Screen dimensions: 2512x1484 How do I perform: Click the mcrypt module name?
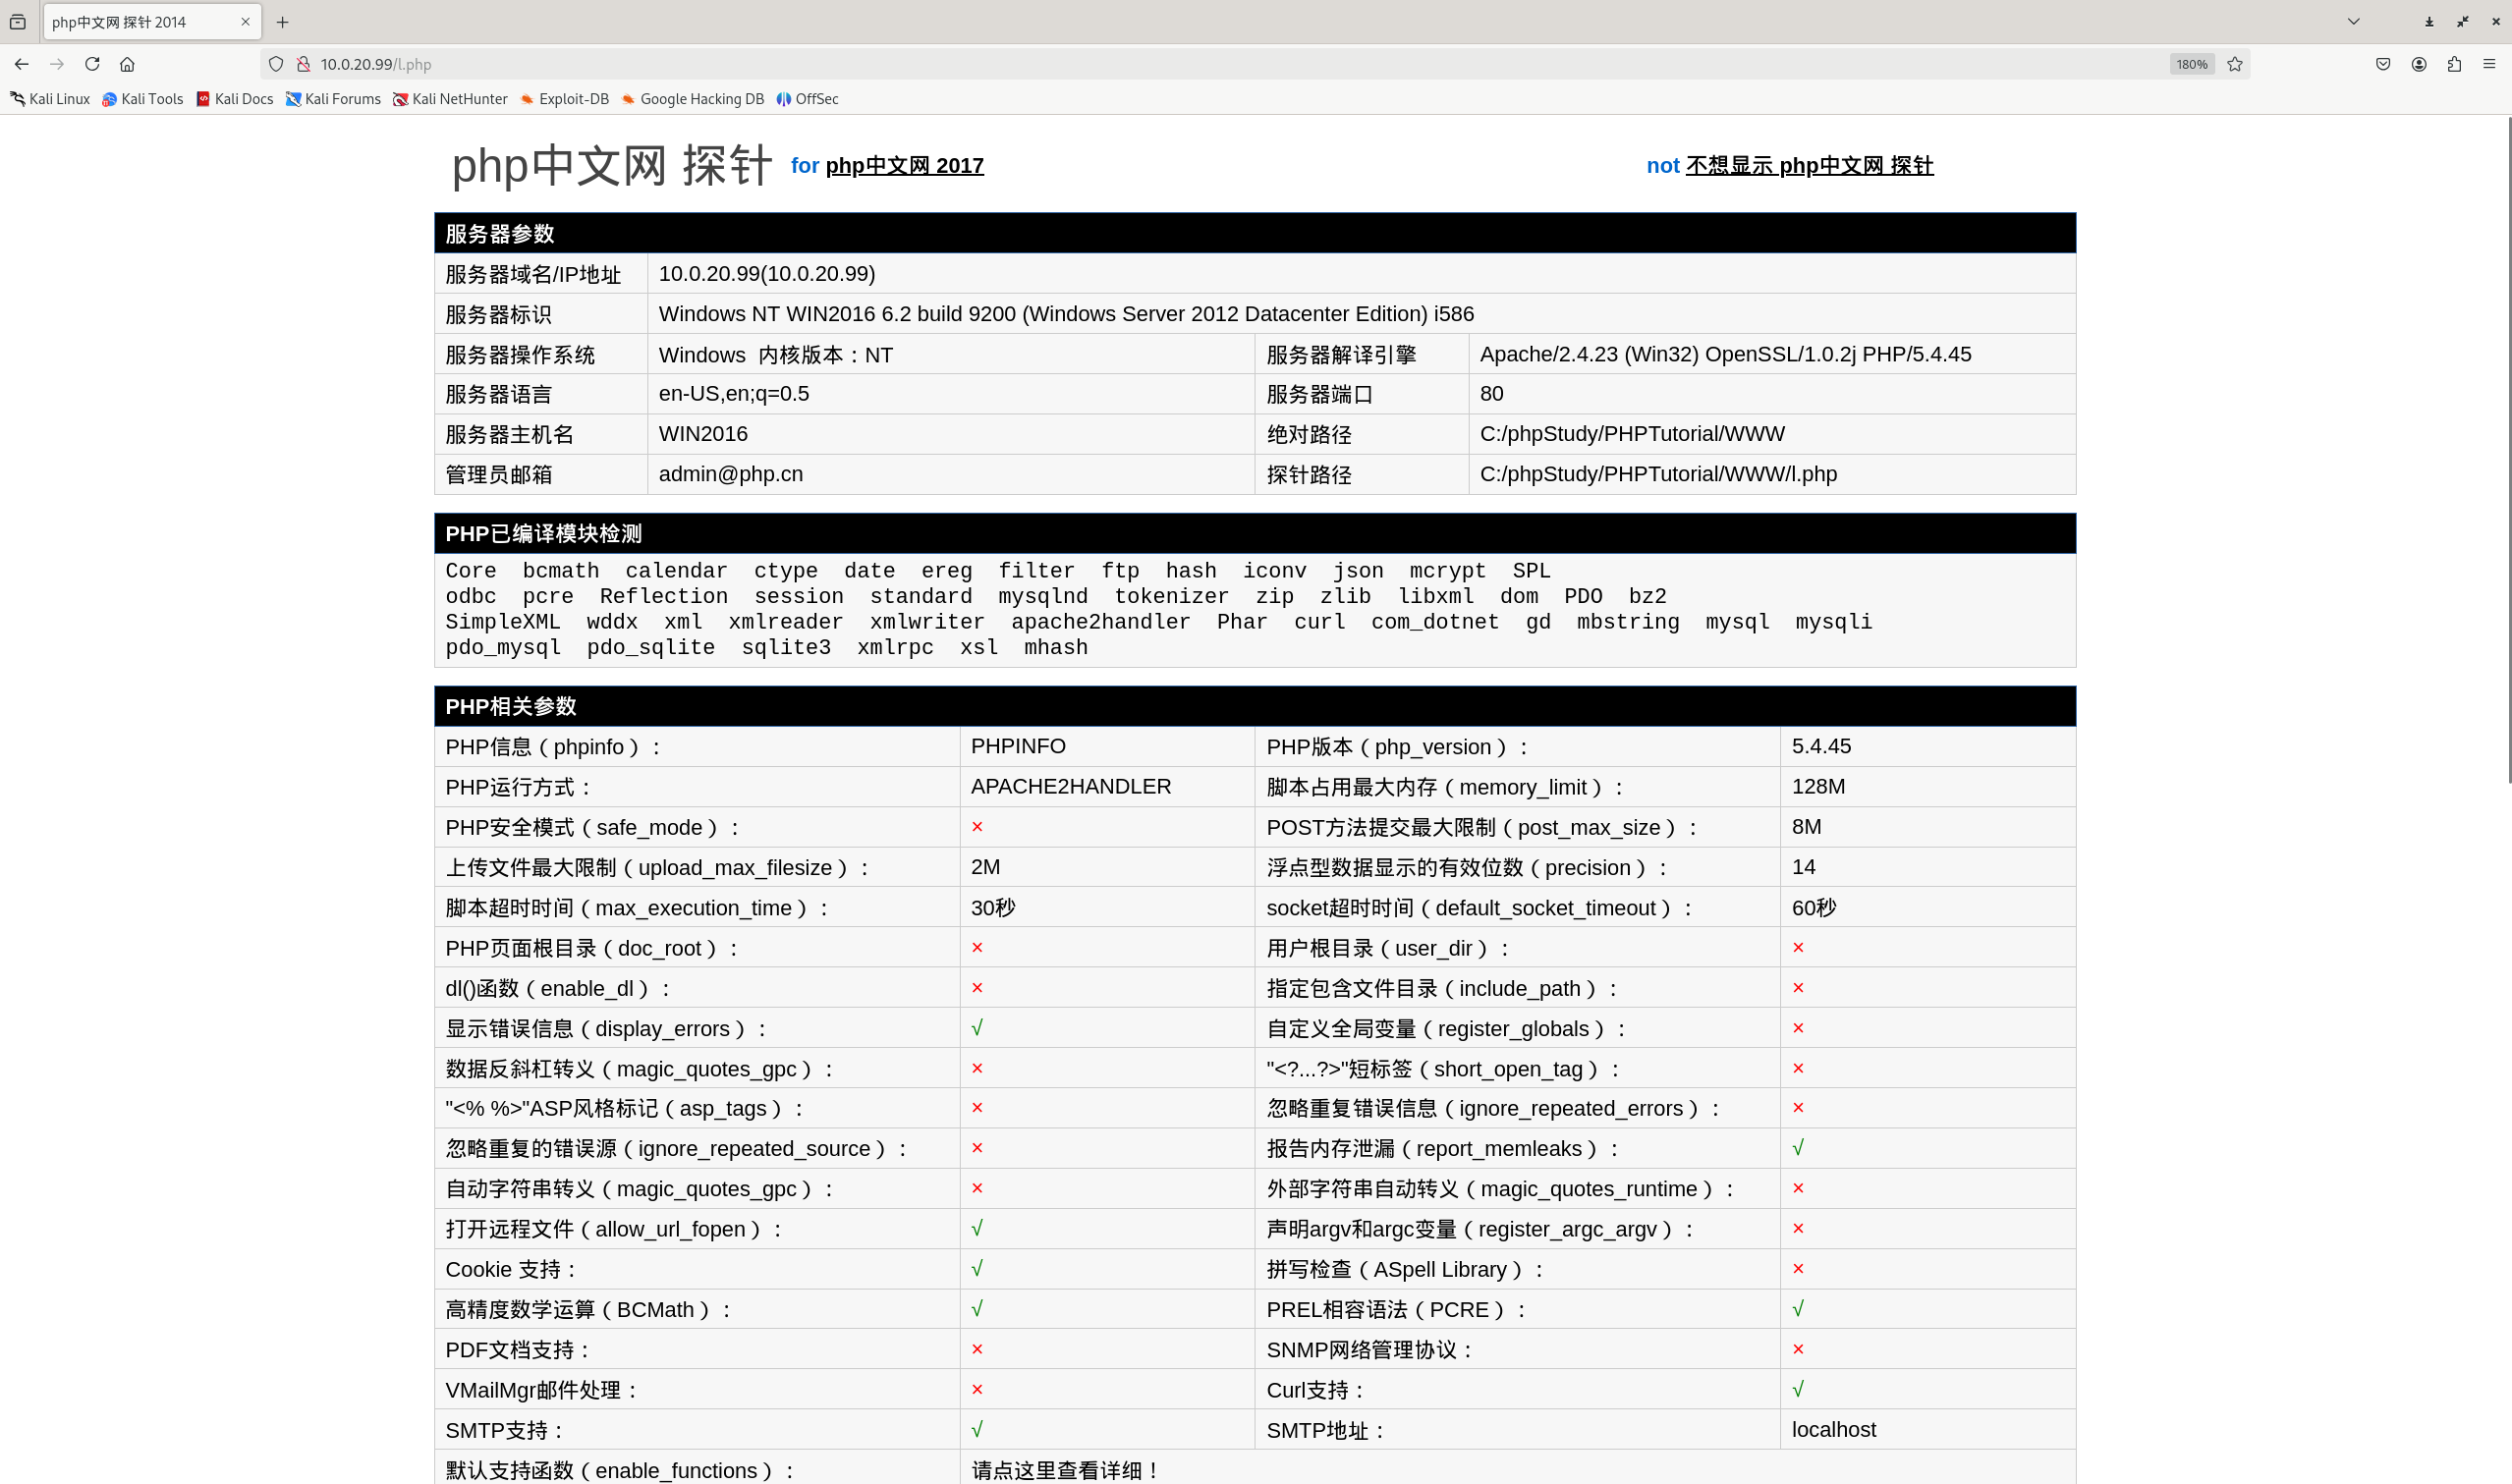coord(1447,571)
